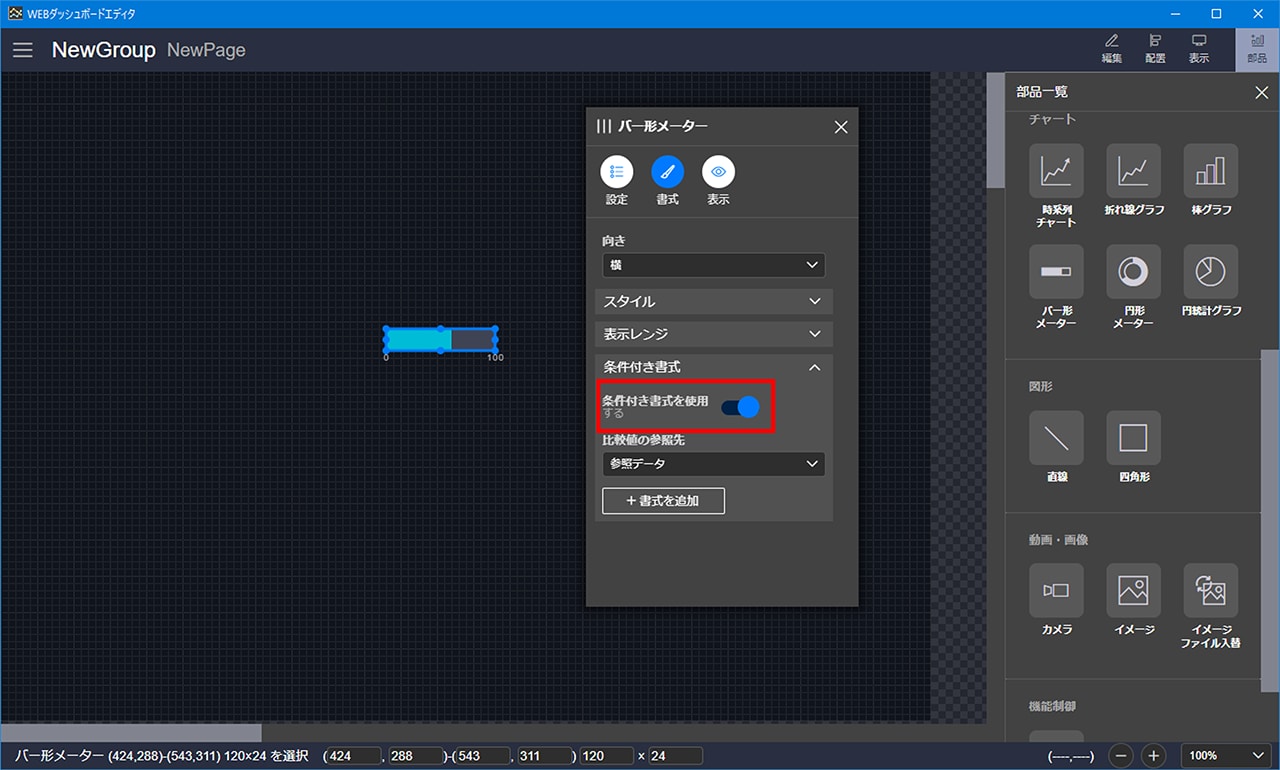Switch to the 設定 tab
1280x770 pixels.
[x=617, y=172]
